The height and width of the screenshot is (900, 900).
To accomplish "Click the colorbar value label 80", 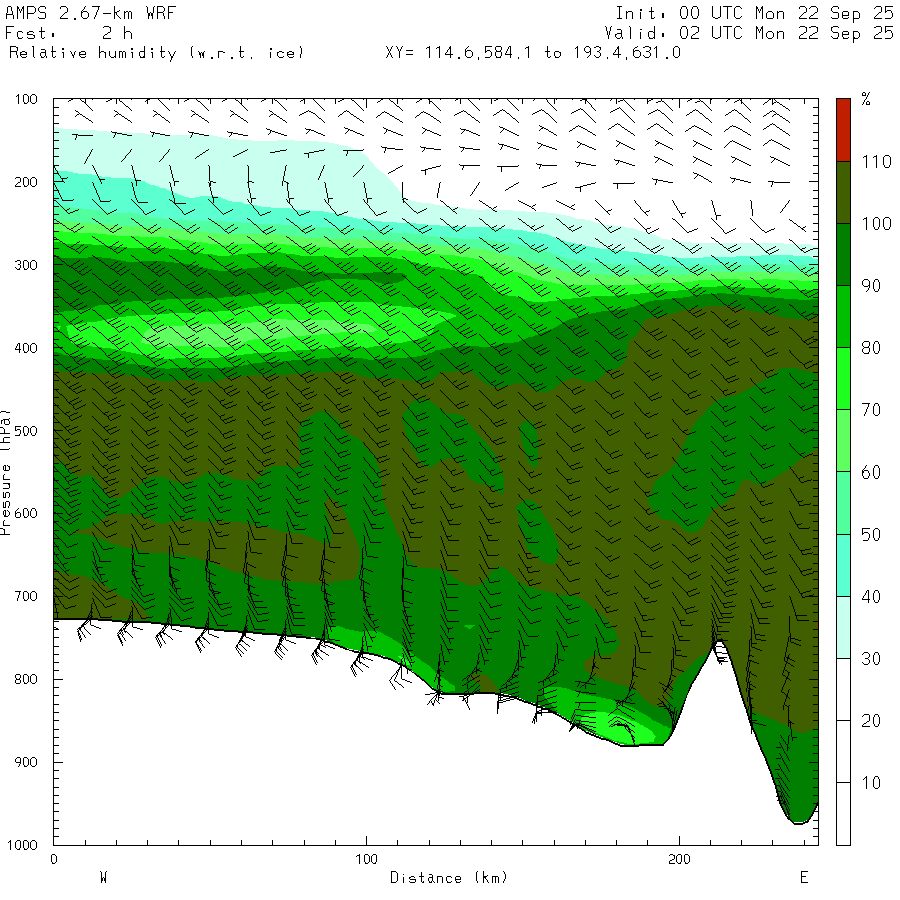I will point(871,348).
